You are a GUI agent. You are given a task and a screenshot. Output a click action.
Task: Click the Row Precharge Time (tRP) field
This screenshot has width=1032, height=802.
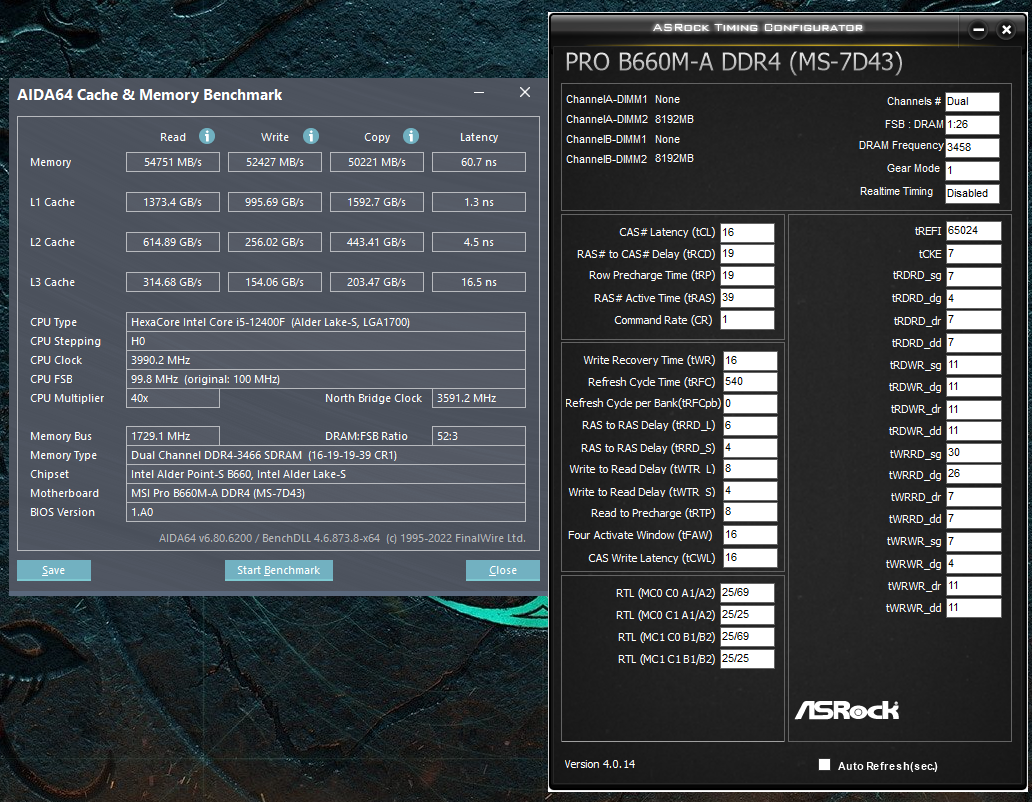click(x=748, y=276)
